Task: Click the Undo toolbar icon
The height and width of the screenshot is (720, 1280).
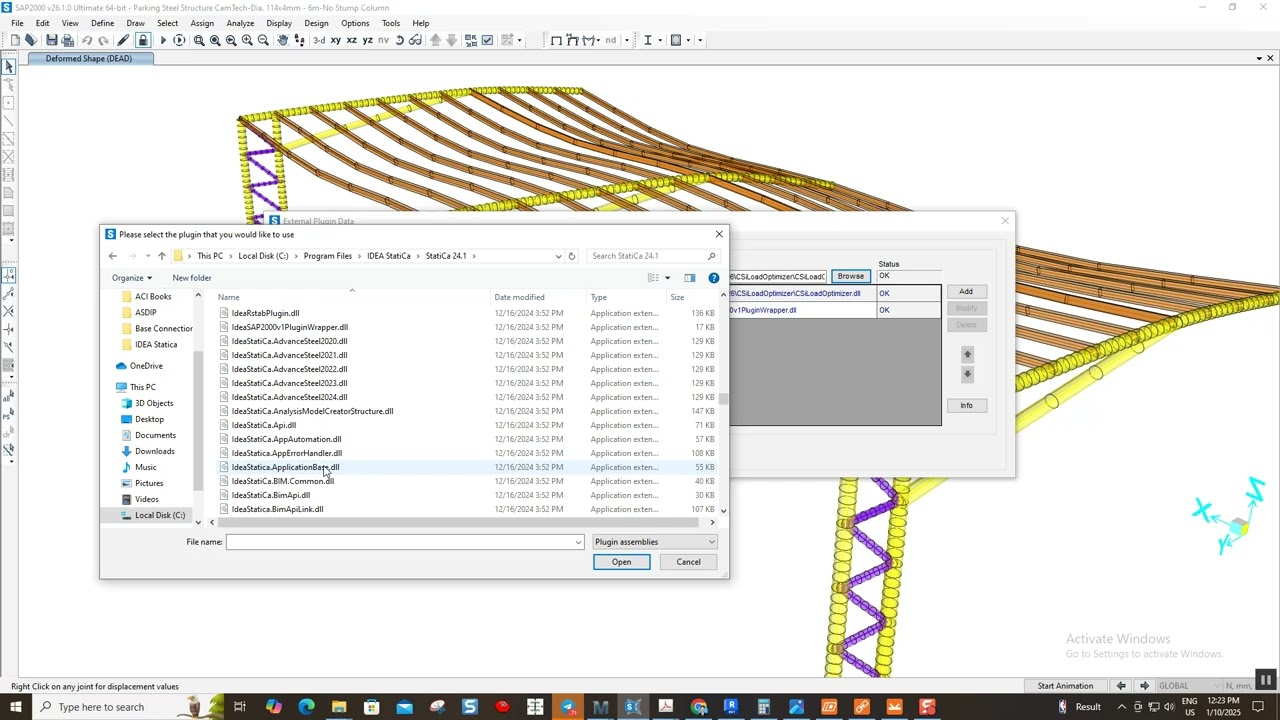Action: pyautogui.click(x=87, y=40)
